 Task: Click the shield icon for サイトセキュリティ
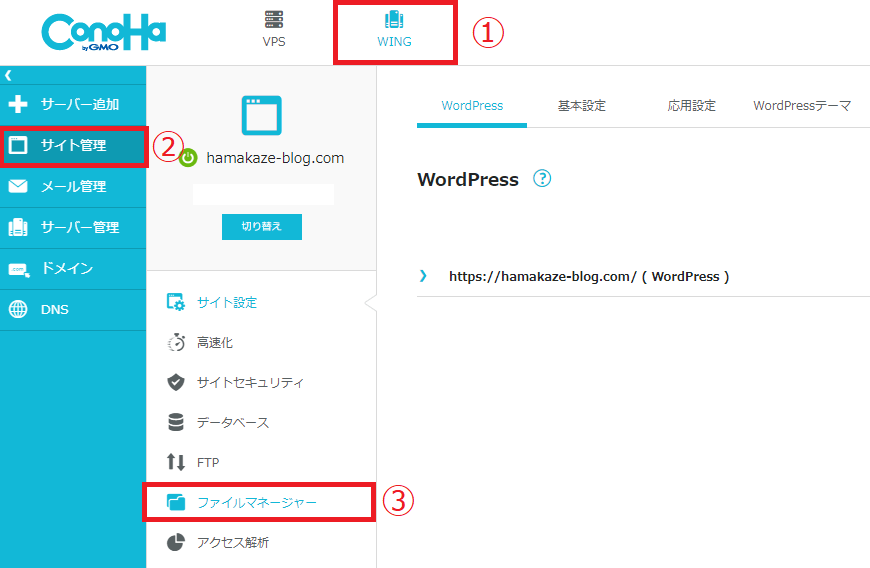click(x=176, y=383)
